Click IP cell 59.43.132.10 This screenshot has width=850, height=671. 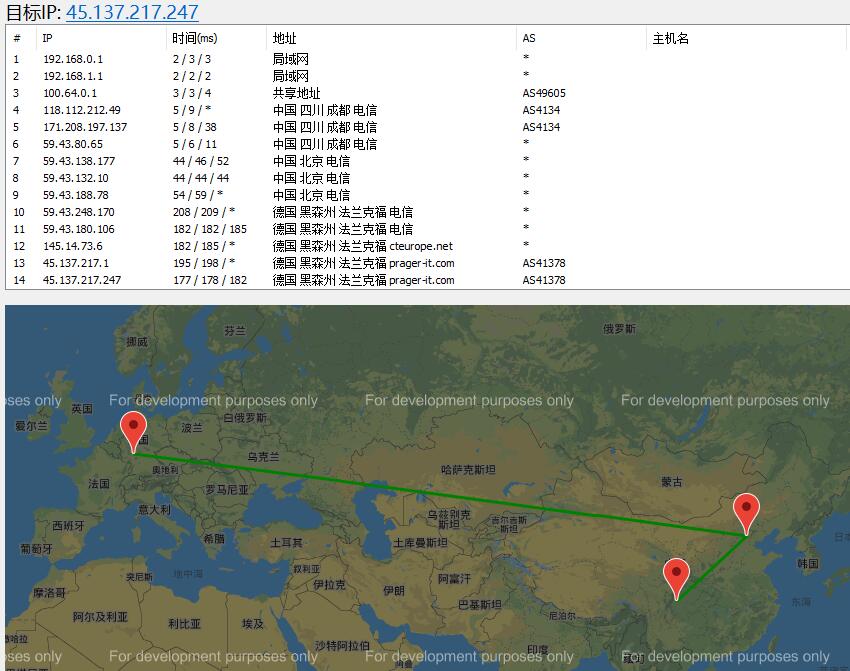point(76,178)
